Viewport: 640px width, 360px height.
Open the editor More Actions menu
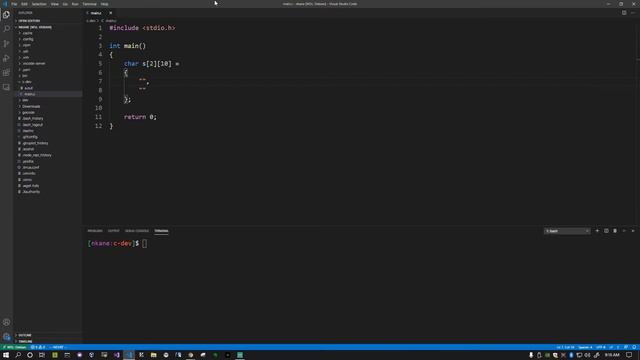pyautogui.click(x=633, y=13)
